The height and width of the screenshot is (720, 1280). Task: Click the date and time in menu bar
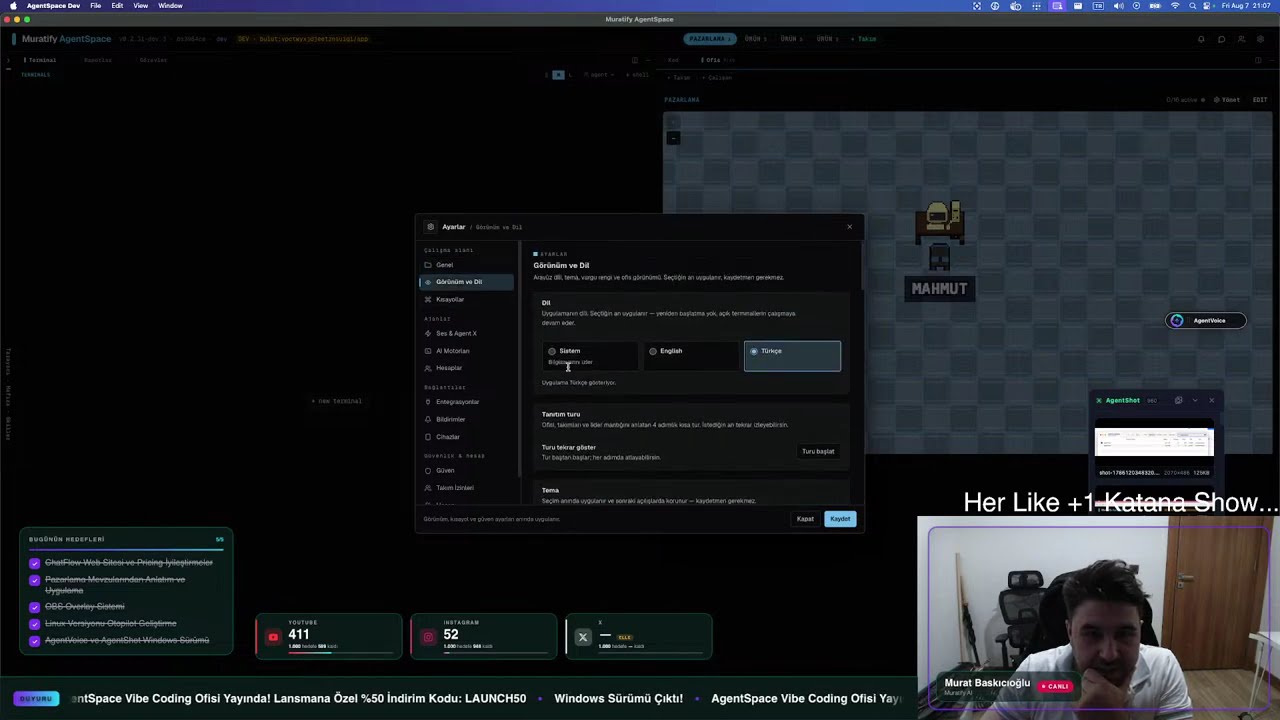(x=1247, y=6)
